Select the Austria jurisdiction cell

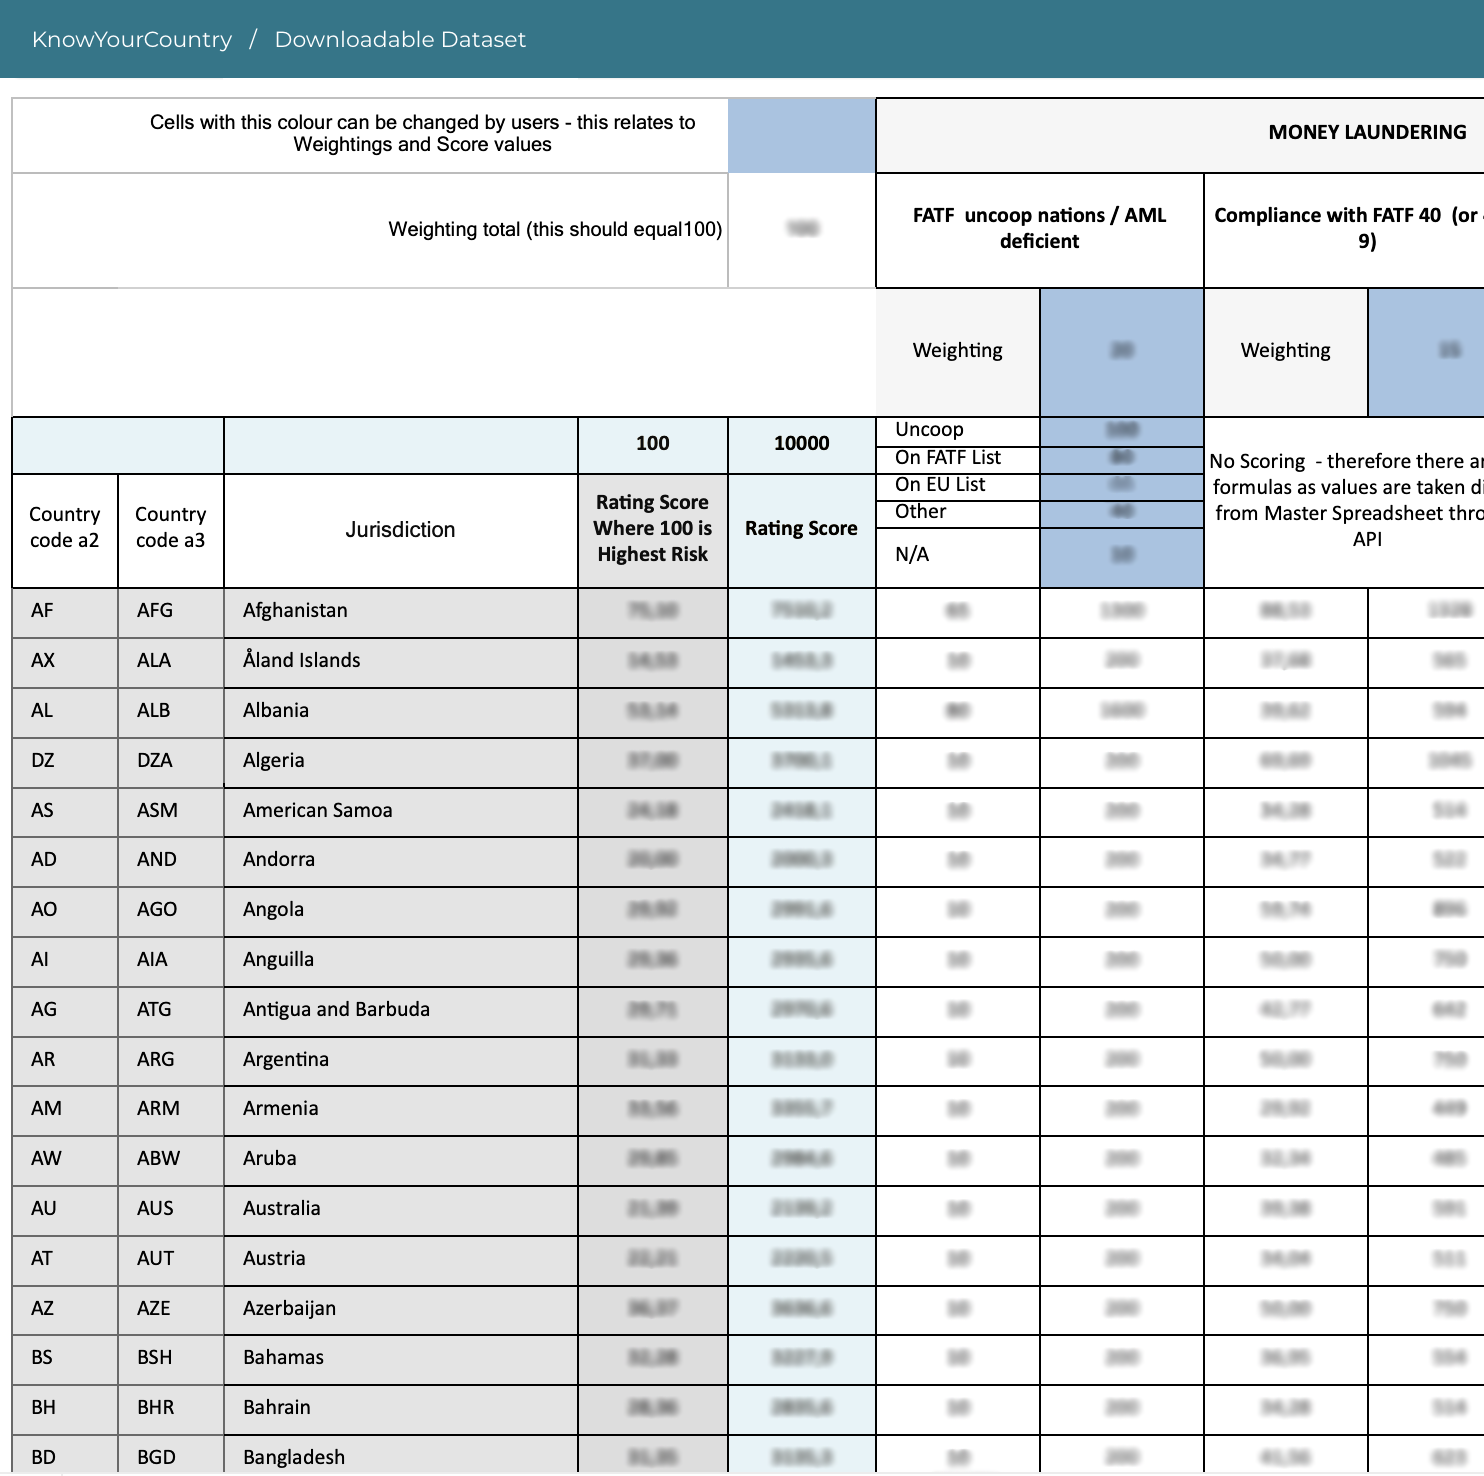point(401,1260)
